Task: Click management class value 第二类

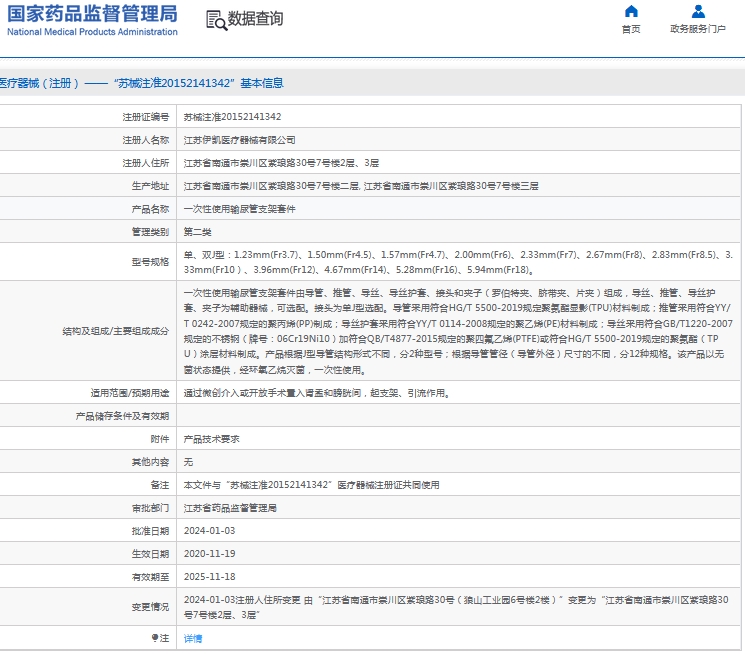Action: [198, 232]
